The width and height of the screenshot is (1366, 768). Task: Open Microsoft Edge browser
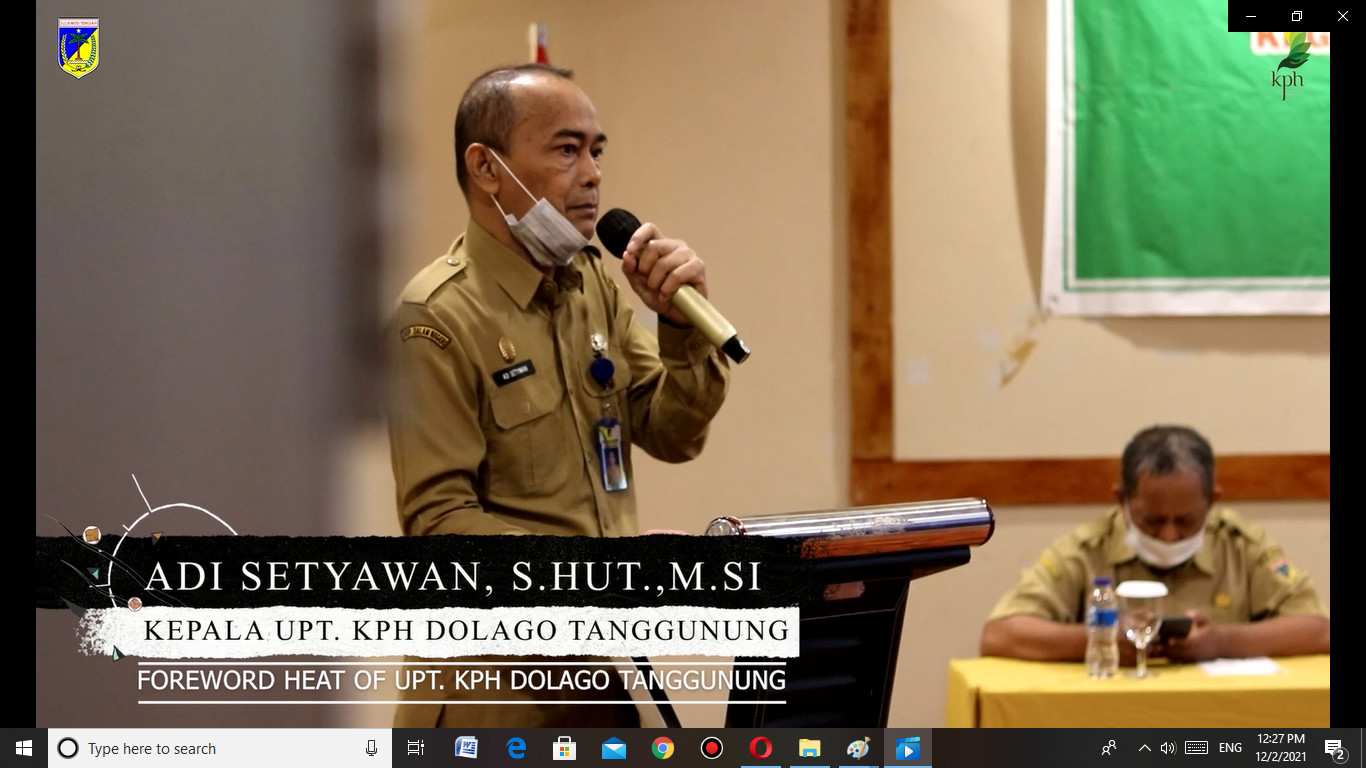coord(516,748)
